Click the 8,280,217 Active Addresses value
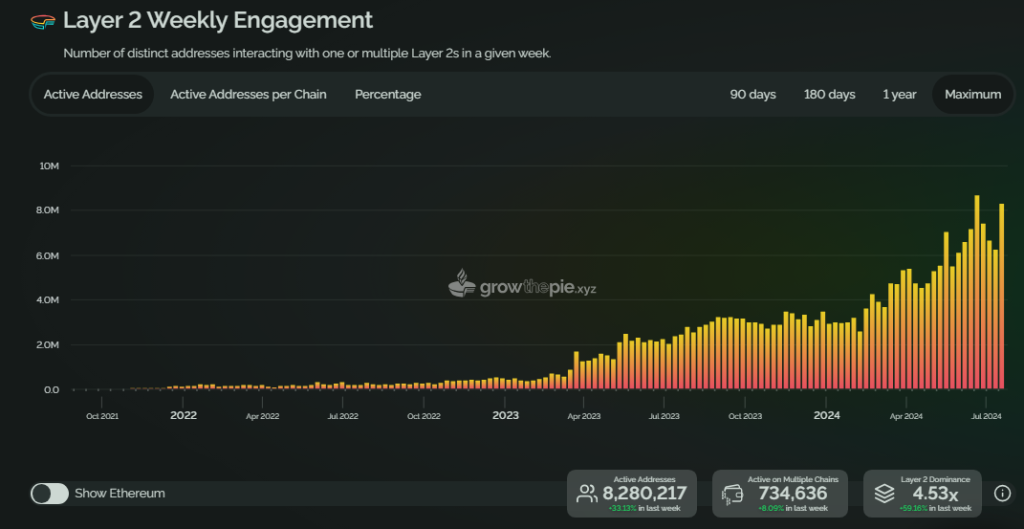This screenshot has width=1024, height=529. coord(644,493)
